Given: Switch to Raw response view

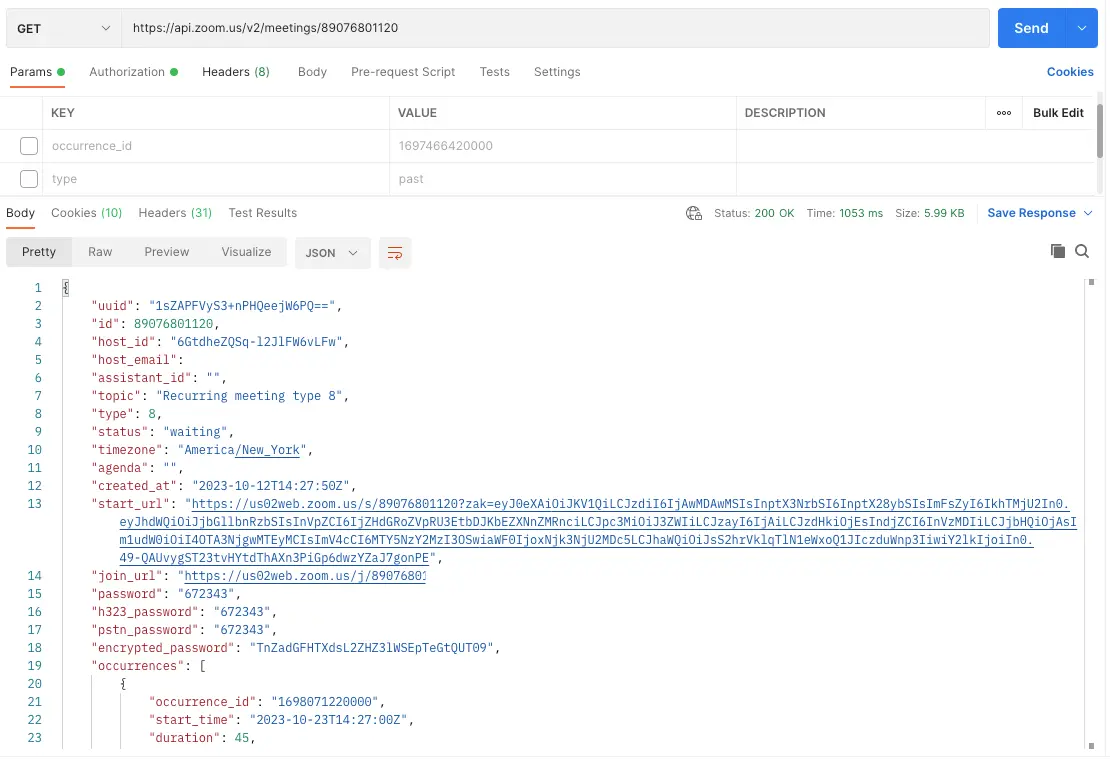Looking at the screenshot, I should (x=100, y=252).
